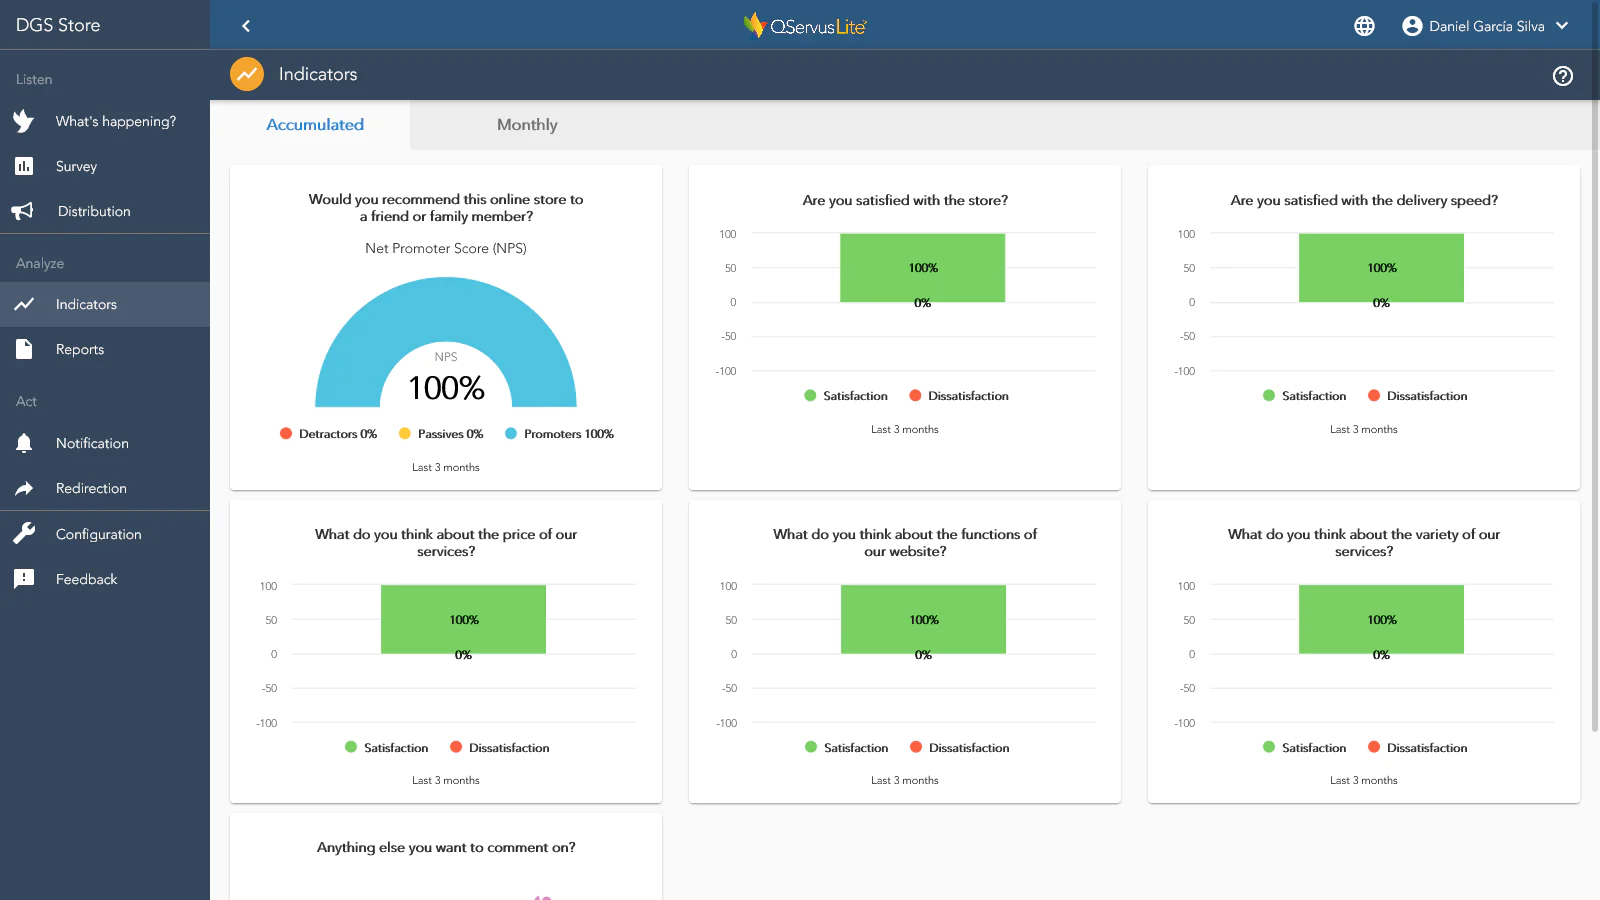This screenshot has height=900, width=1600.
Task: Click the Feedback speech bubble icon
Action: (24, 579)
